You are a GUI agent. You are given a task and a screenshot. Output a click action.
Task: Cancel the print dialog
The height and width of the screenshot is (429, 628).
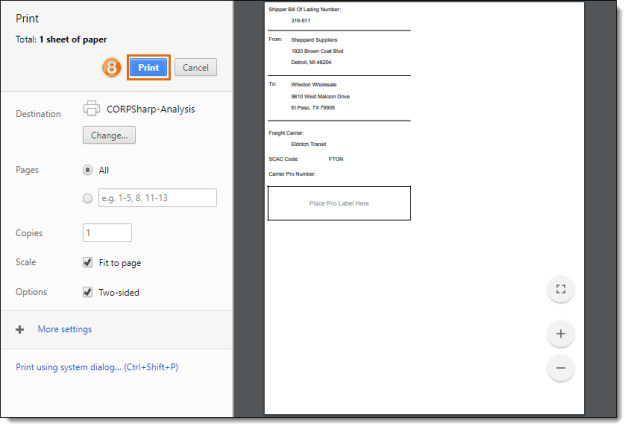[195, 67]
